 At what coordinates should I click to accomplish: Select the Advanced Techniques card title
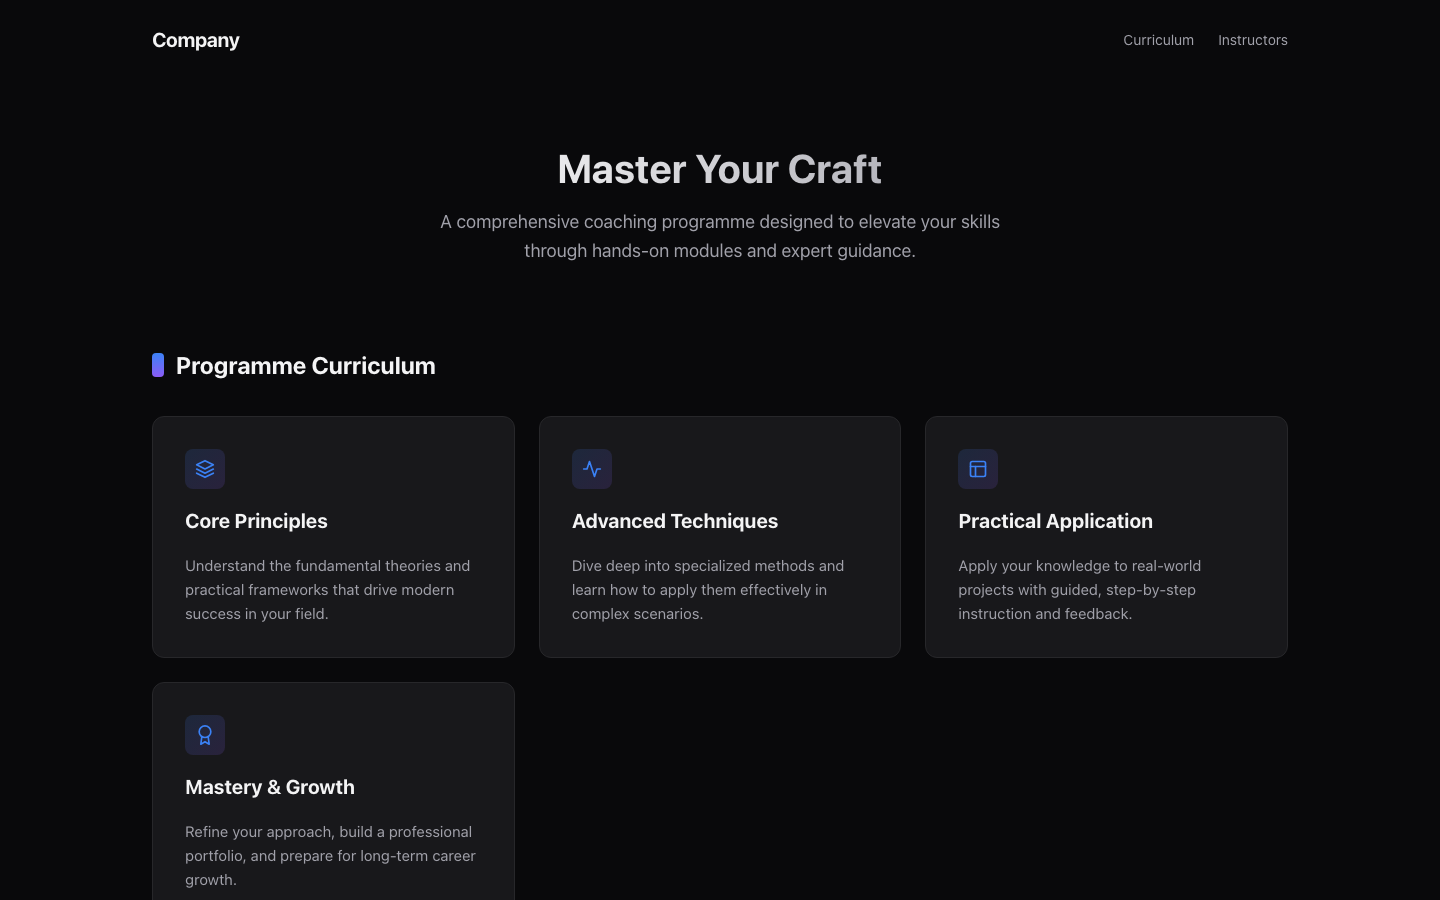pos(675,521)
